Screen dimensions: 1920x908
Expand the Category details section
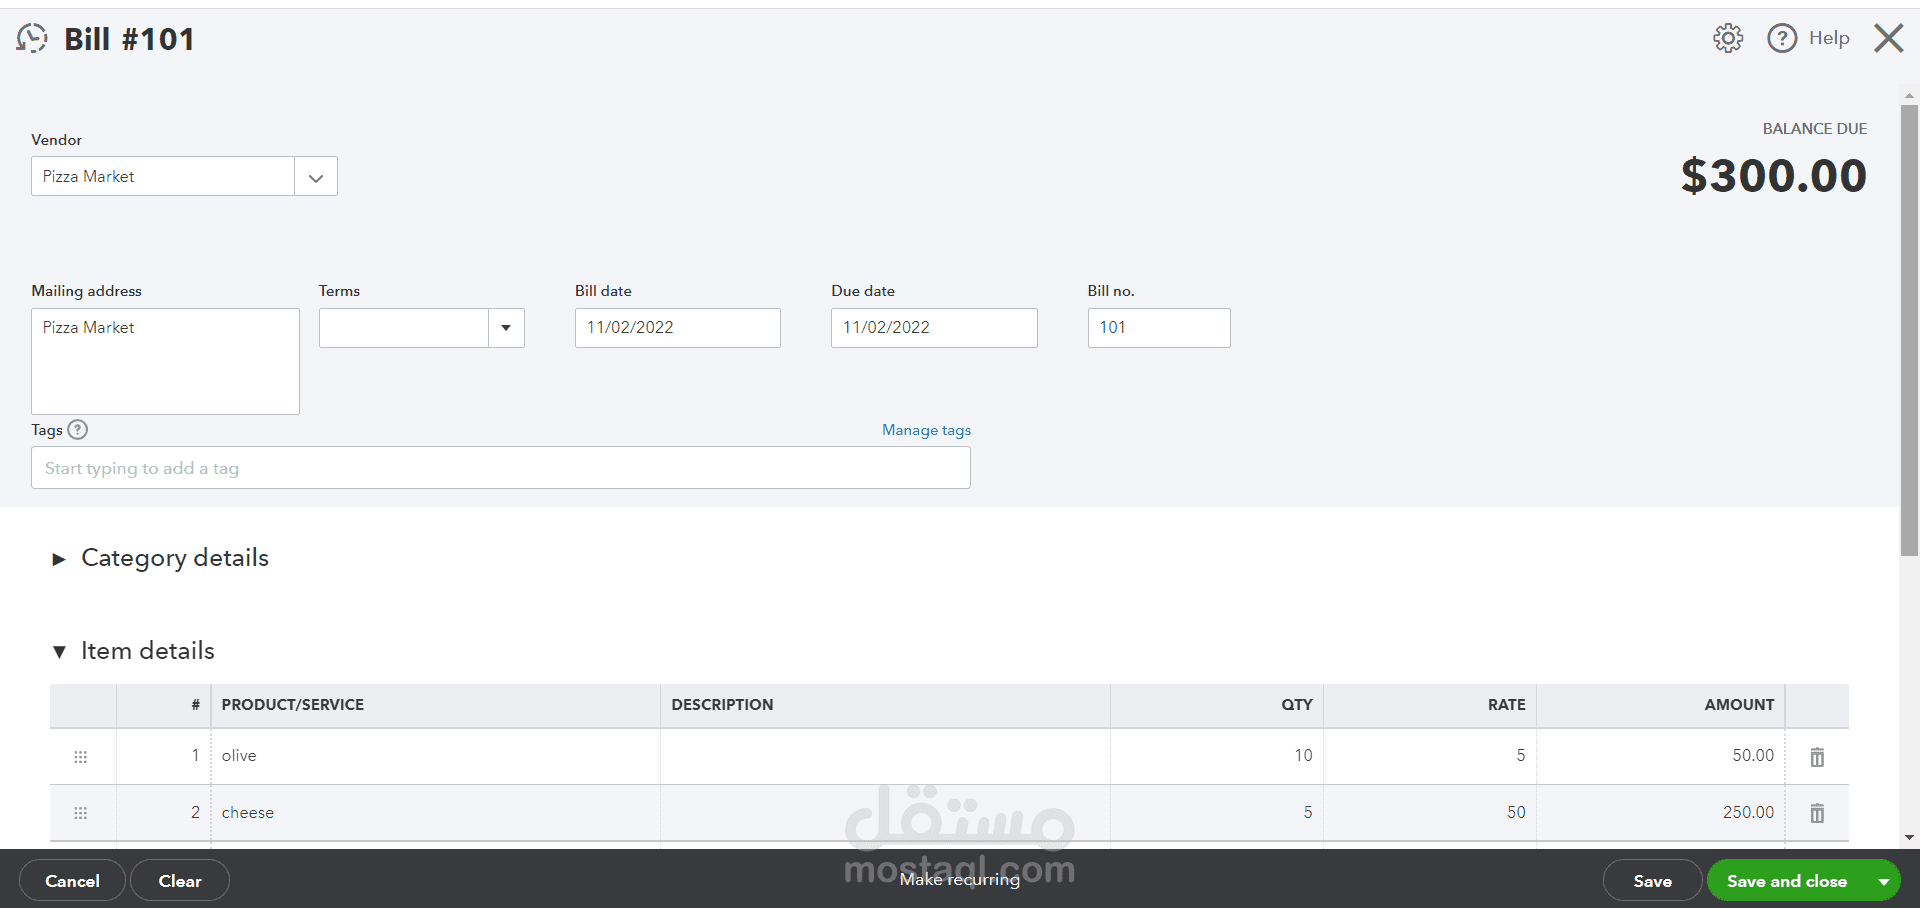pyautogui.click(x=59, y=559)
